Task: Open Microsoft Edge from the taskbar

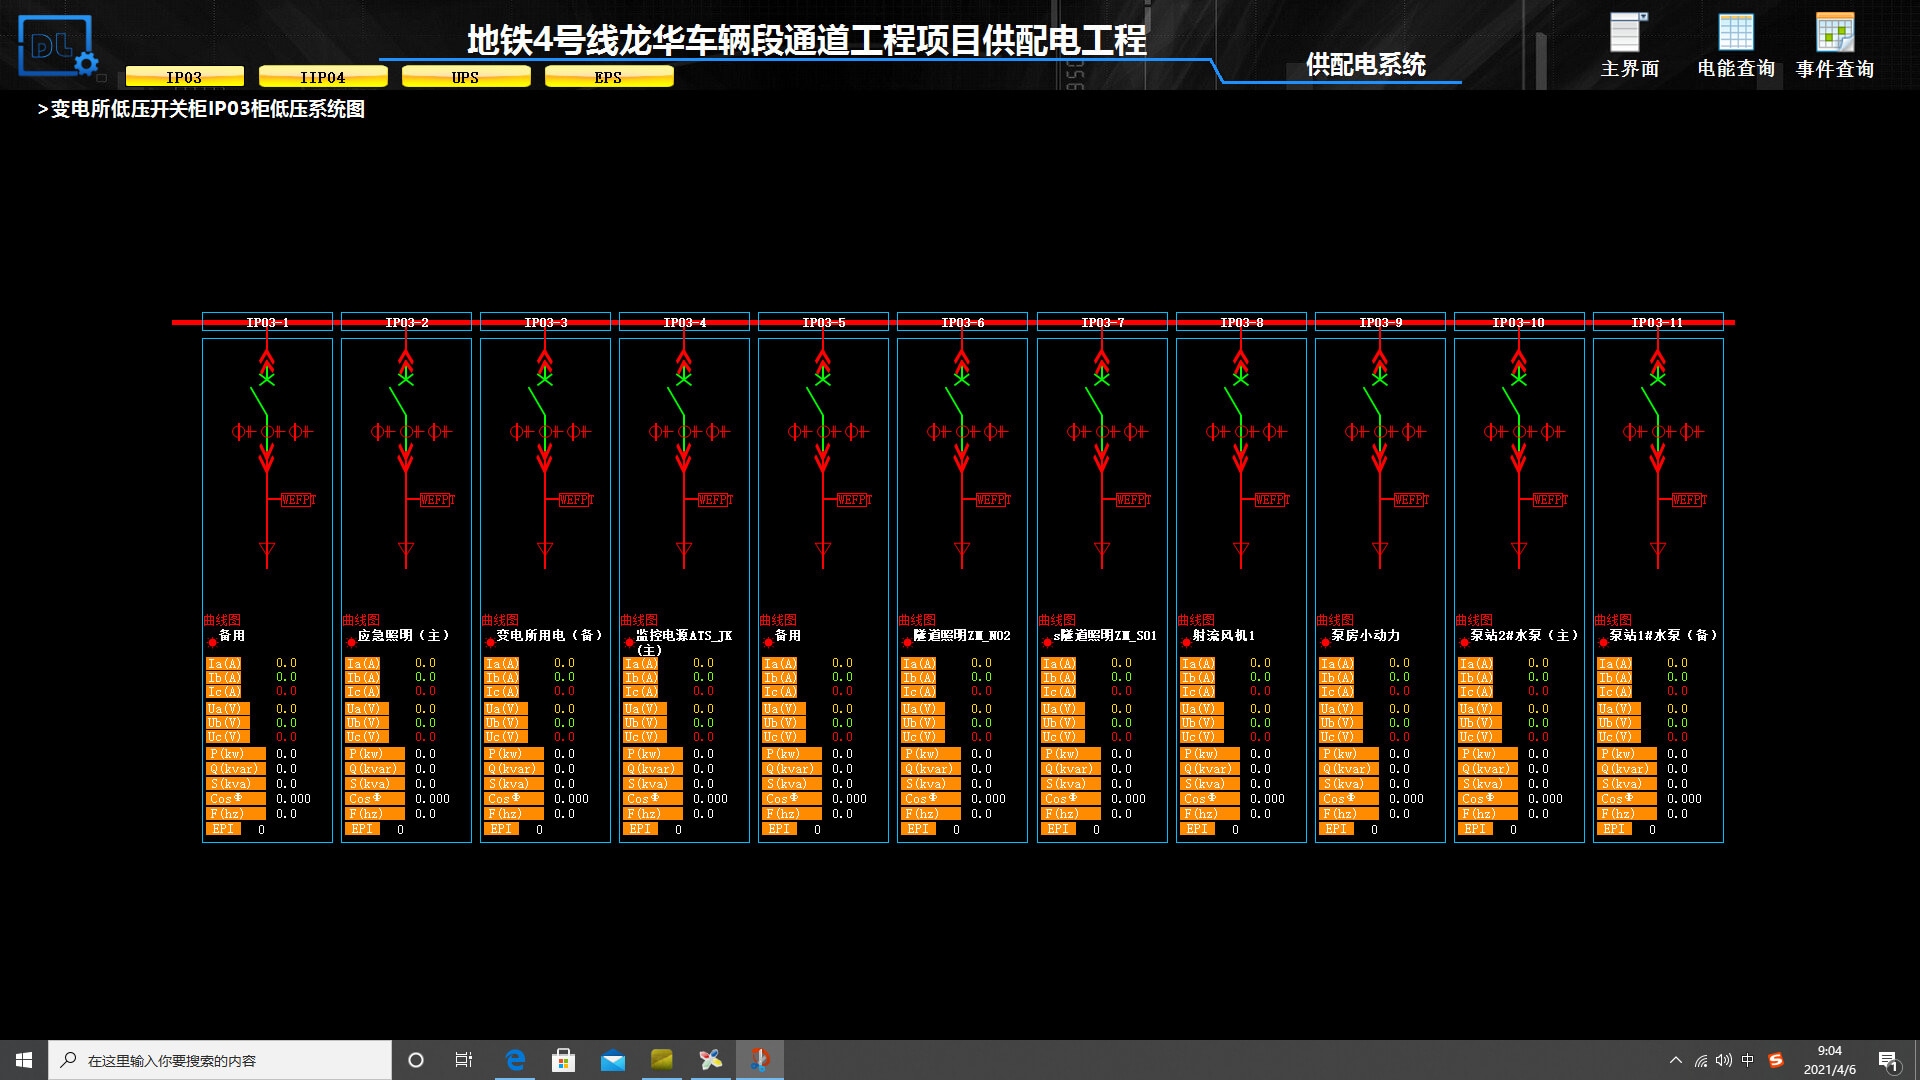Action: (x=515, y=1060)
